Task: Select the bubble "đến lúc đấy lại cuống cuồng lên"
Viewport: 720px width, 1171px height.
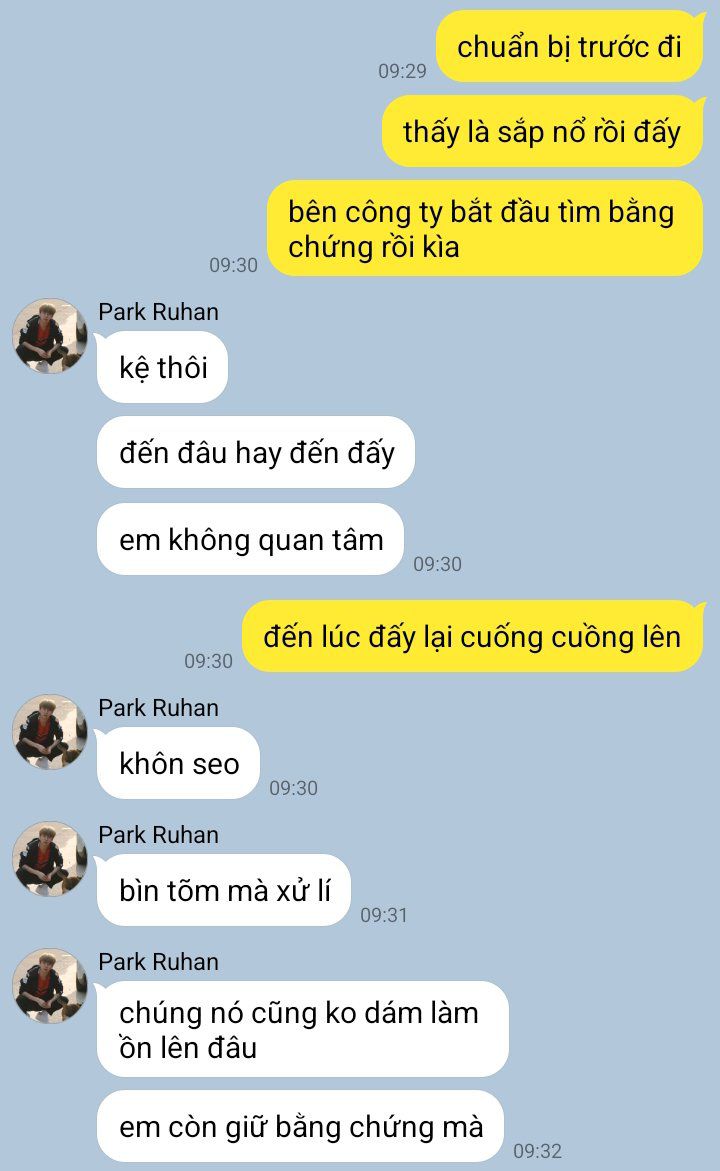Action: (473, 636)
